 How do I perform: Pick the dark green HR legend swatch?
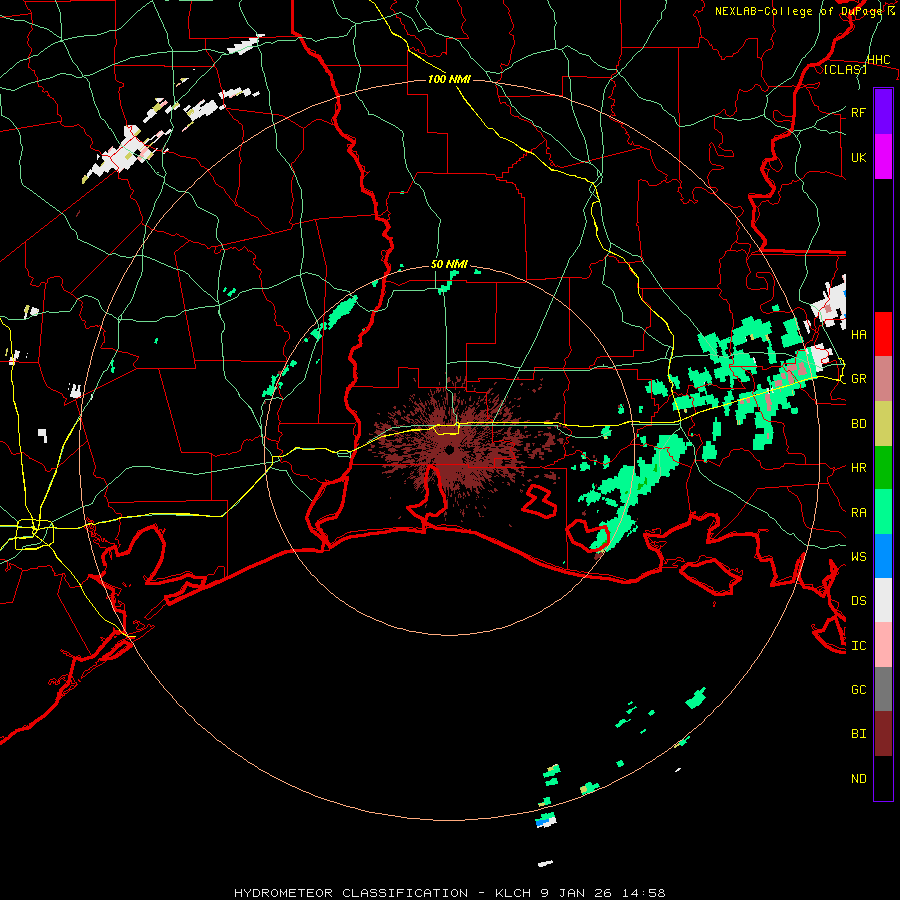pyautogui.click(x=883, y=467)
